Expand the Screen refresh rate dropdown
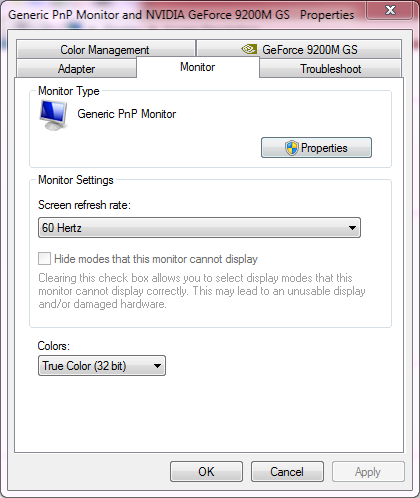Image resolution: width=420 pixels, height=498 pixels. tap(199, 228)
